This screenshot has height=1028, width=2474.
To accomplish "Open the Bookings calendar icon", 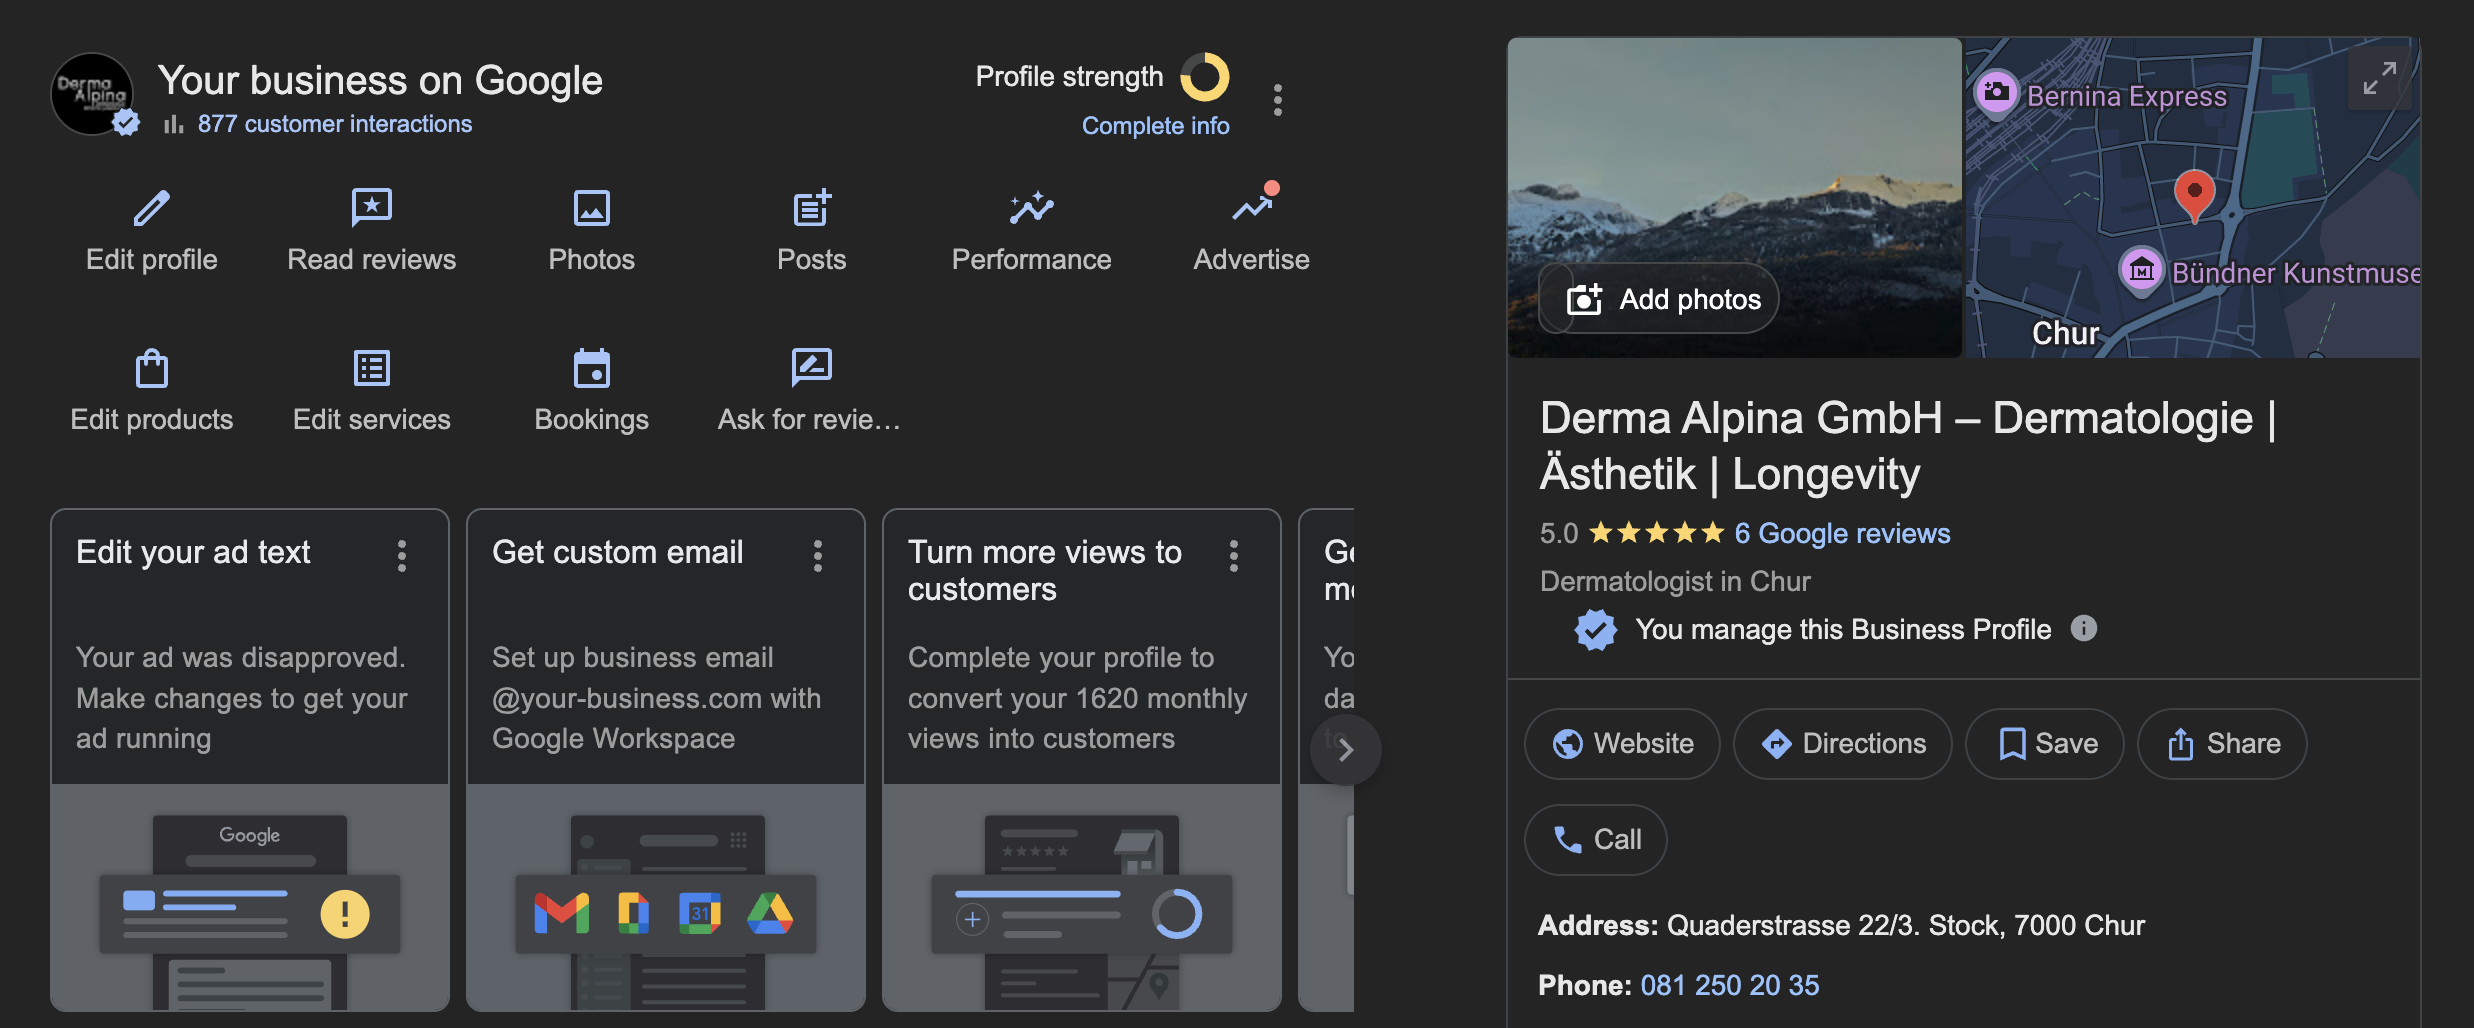I will (x=592, y=368).
